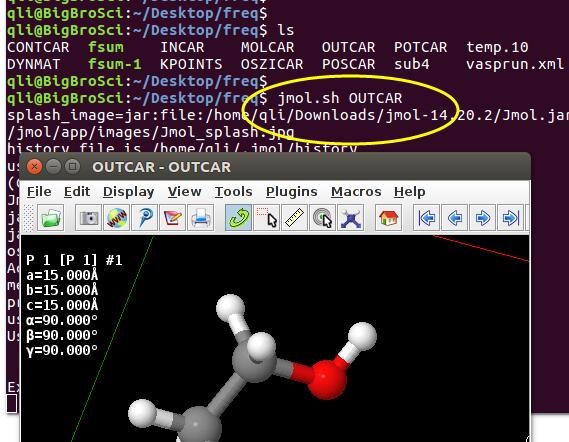Toggle the measurement ruler tool
The width and height of the screenshot is (569, 442).
click(294, 218)
